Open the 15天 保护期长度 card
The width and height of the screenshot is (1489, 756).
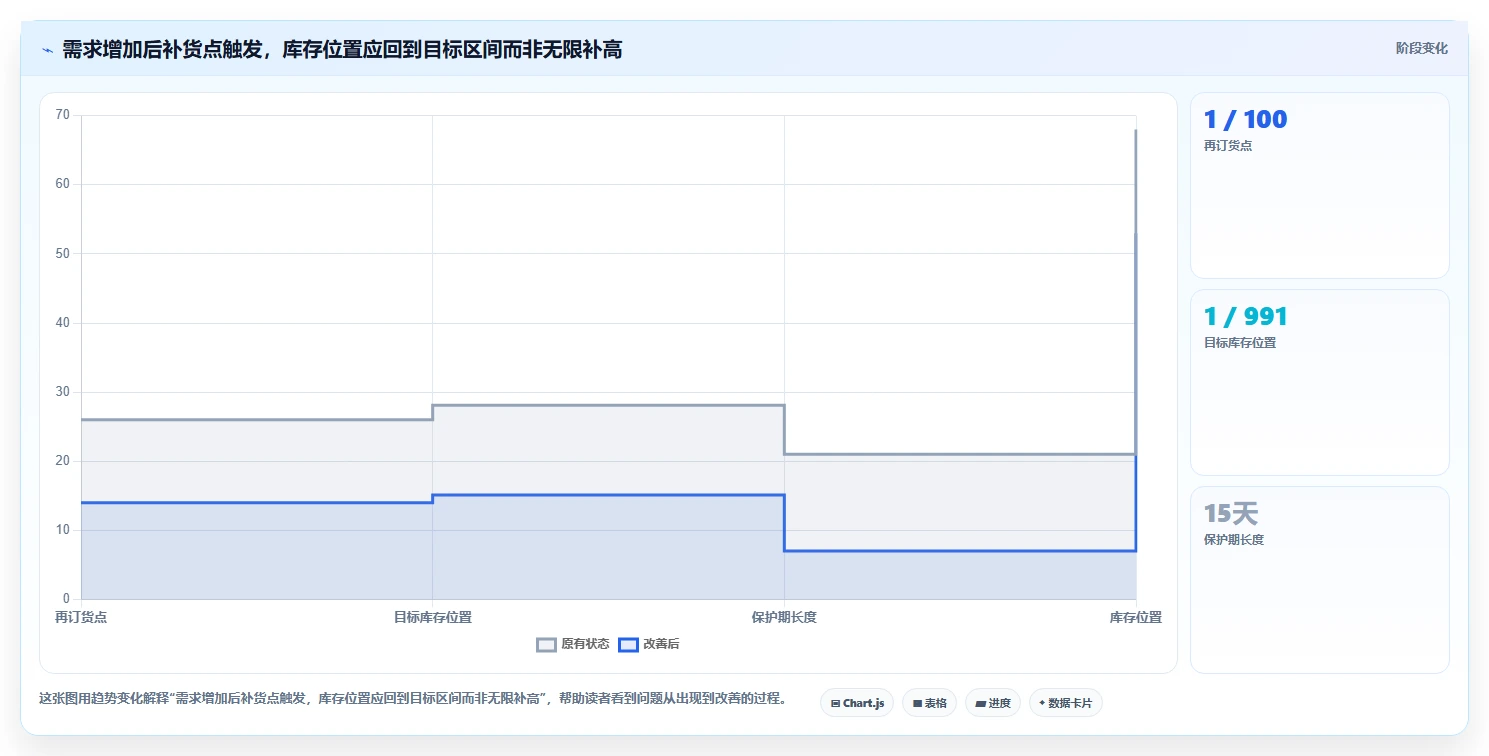pyautogui.click(x=1319, y=580)
